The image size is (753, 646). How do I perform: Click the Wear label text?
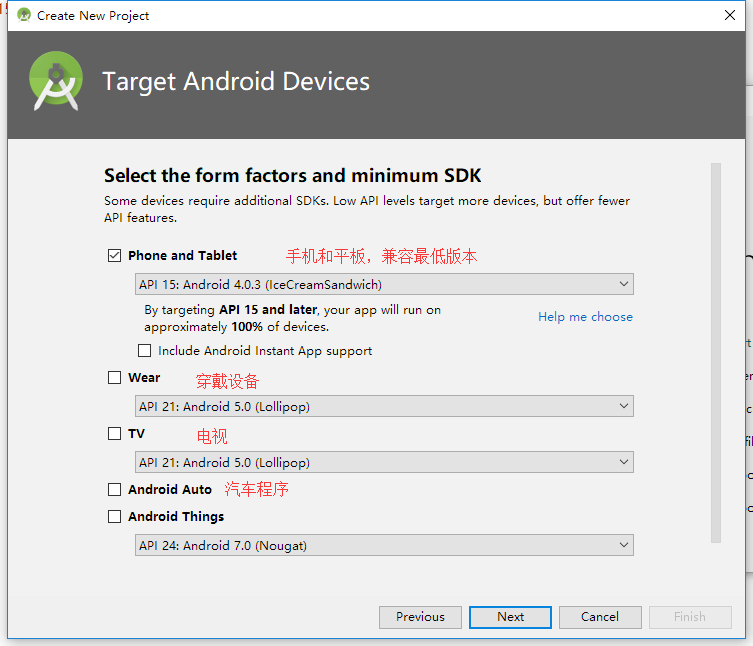pyautogui.click(x=144, y=378)
